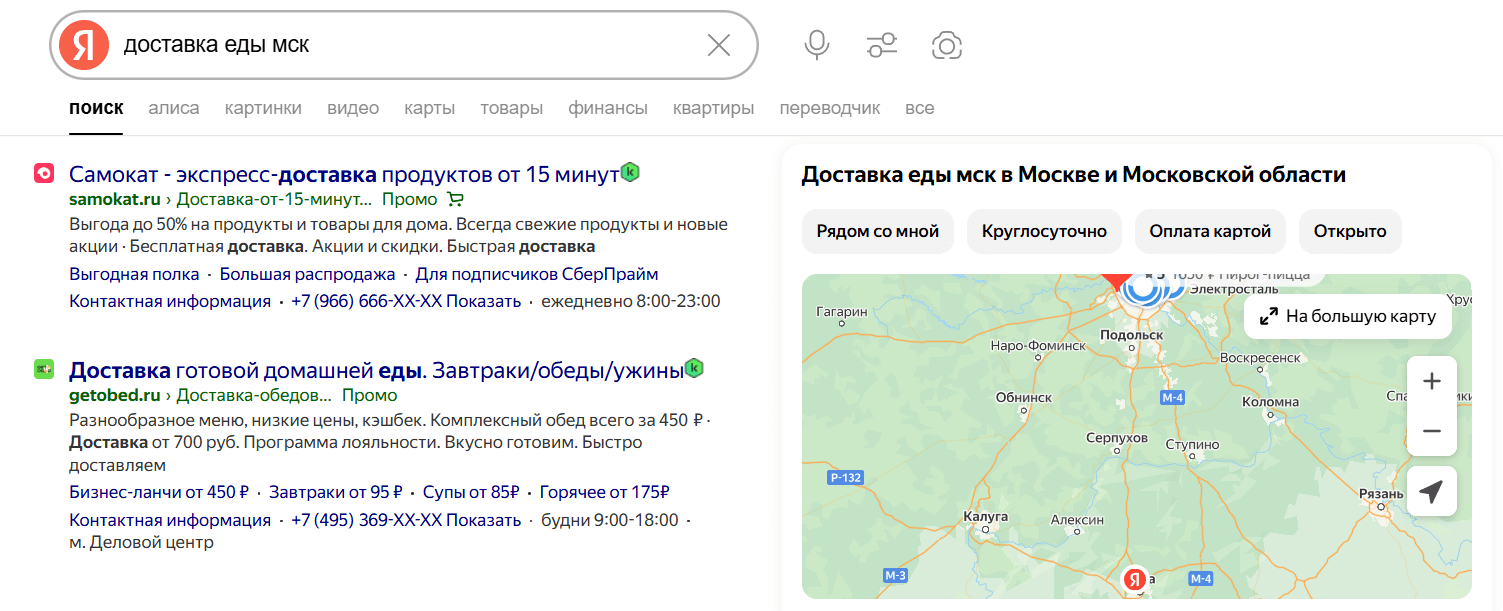Switch to товары tab

click(512, 108)
